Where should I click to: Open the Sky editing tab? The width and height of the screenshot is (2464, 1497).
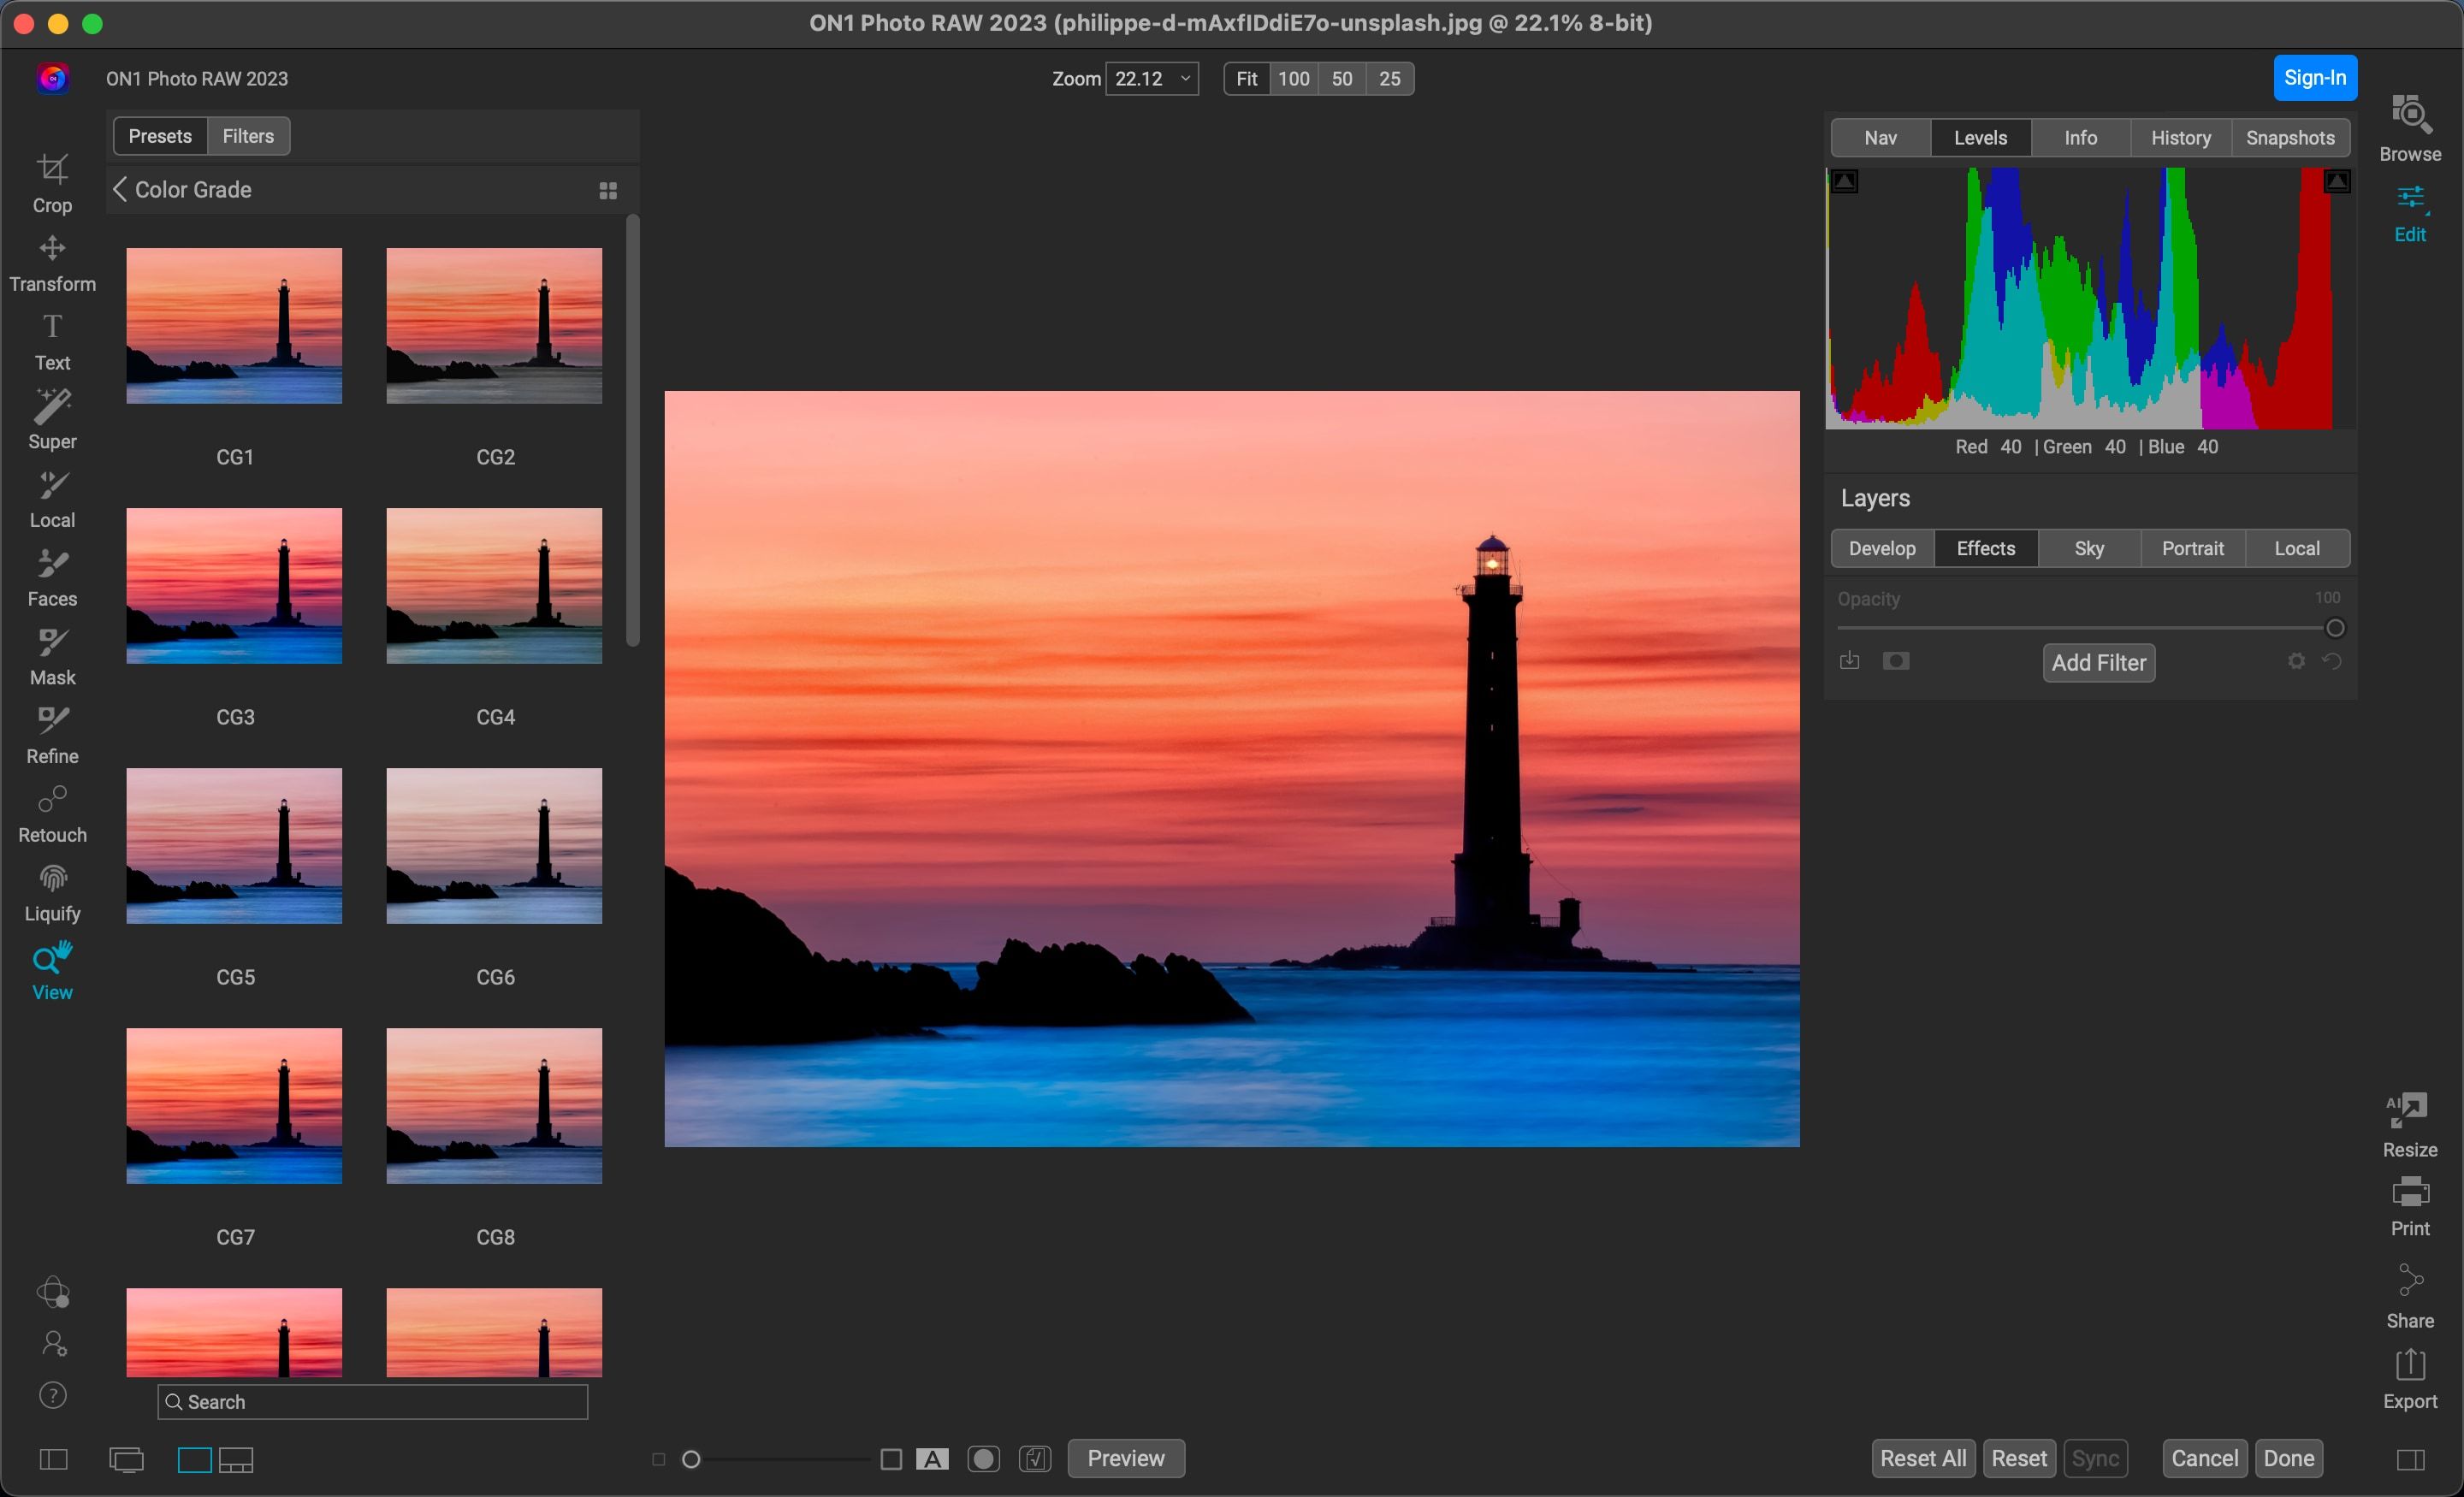click(x=2088, y=548)
